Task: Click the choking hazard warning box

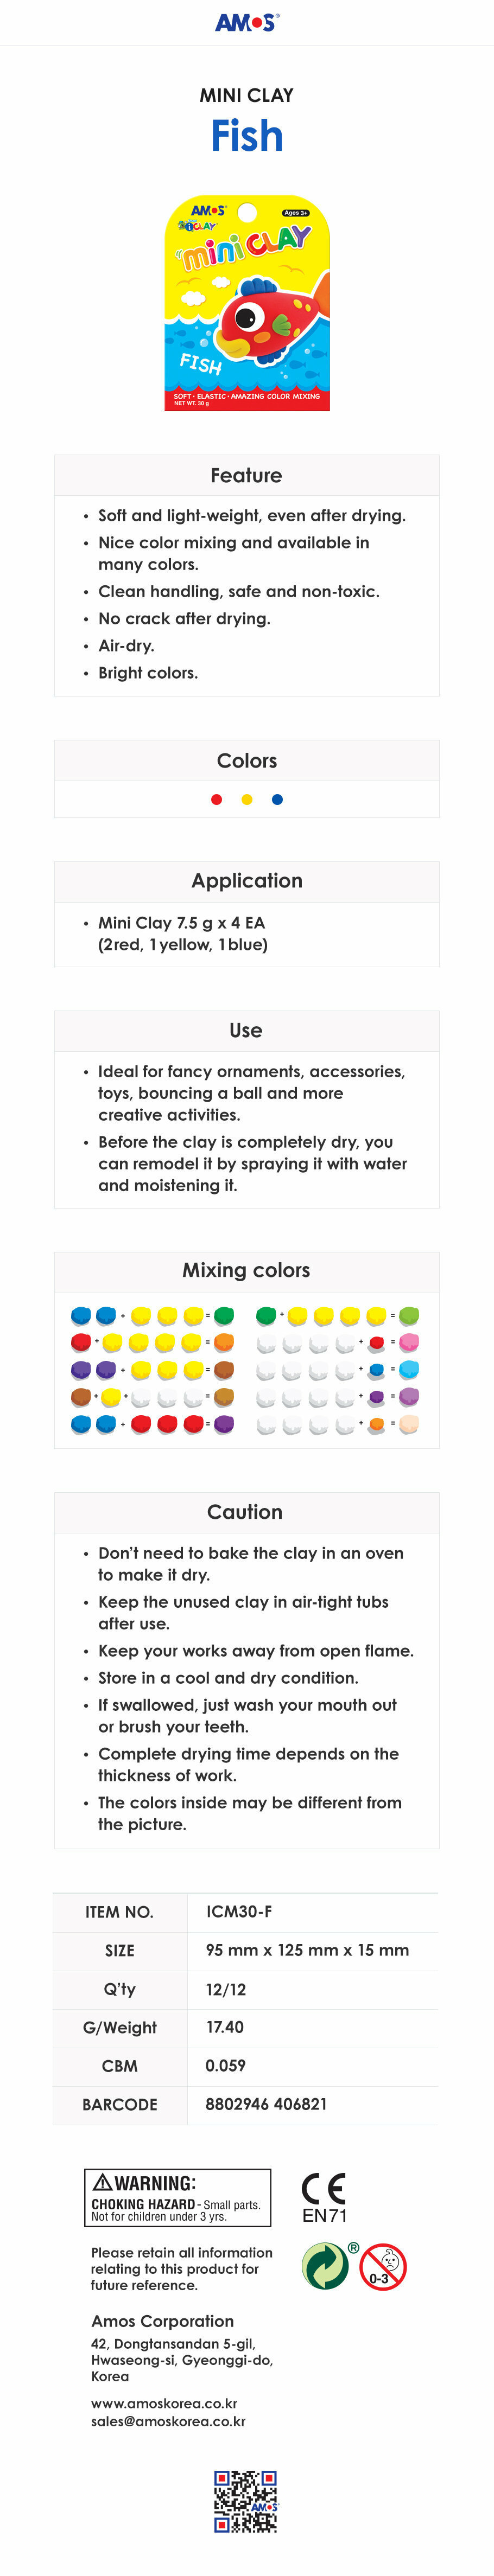Action: 178,2198
